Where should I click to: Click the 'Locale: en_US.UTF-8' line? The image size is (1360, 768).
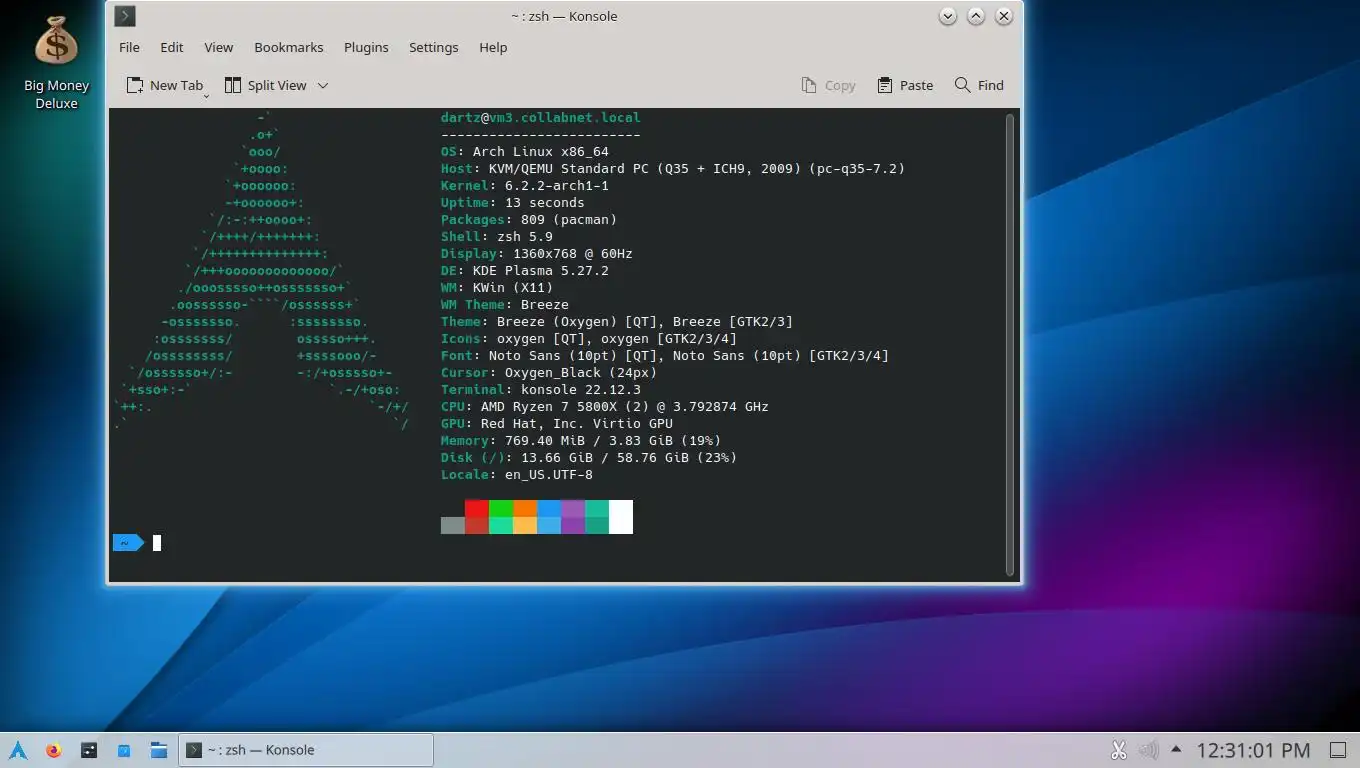click(x=517, y=474)
